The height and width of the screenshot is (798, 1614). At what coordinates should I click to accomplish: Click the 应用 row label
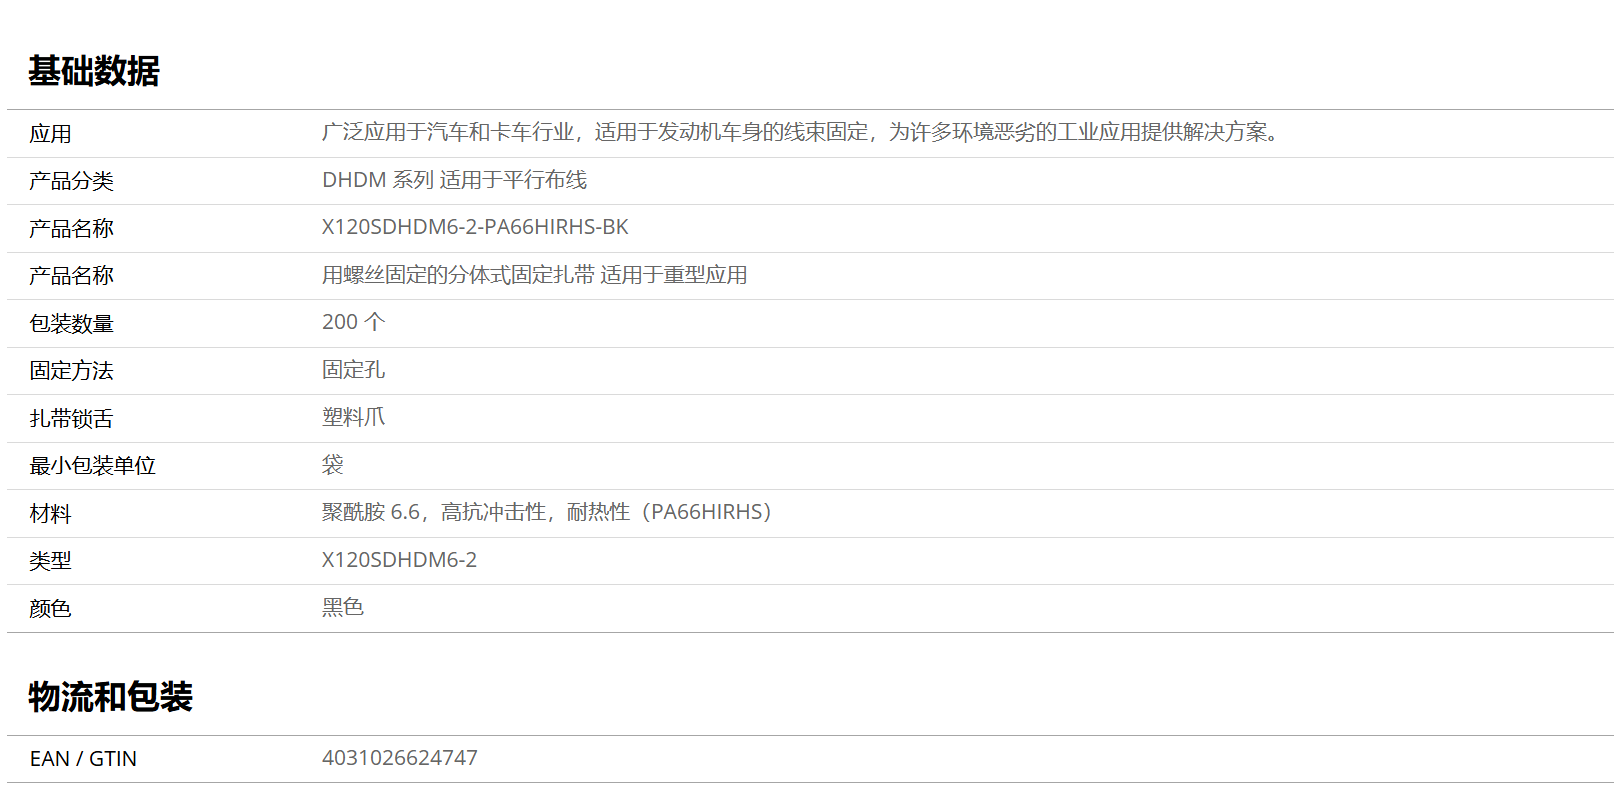[x=50, y=134]
